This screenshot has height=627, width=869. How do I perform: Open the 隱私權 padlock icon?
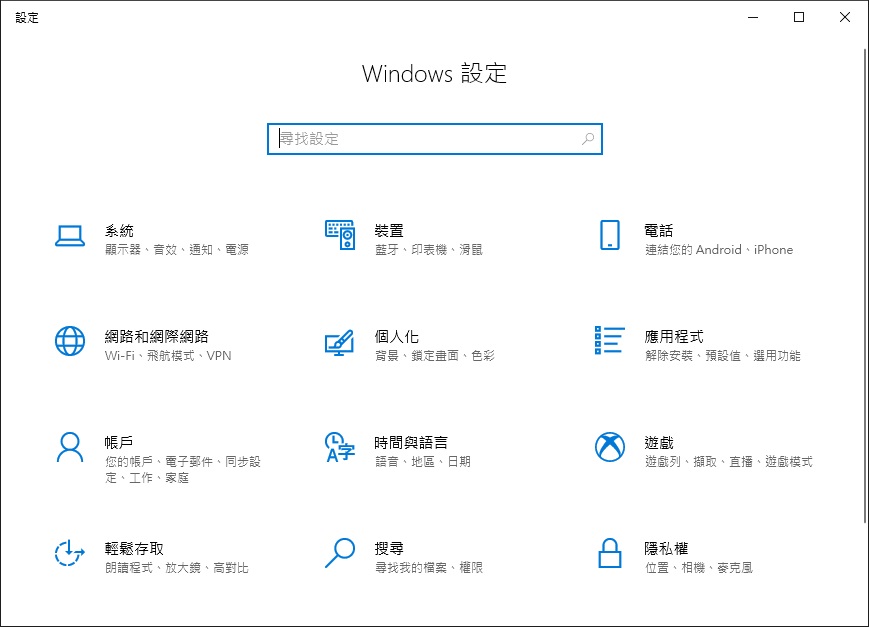click(610, 553)
